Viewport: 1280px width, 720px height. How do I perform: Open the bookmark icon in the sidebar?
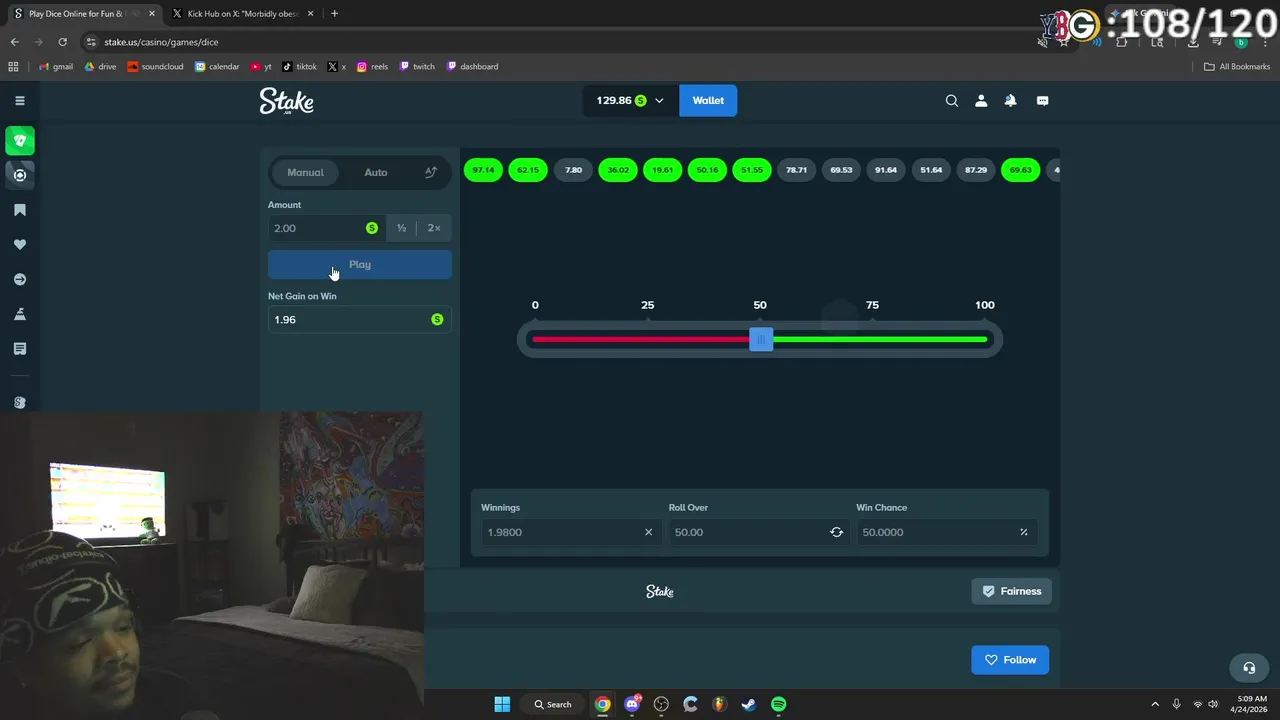(20, 210)
